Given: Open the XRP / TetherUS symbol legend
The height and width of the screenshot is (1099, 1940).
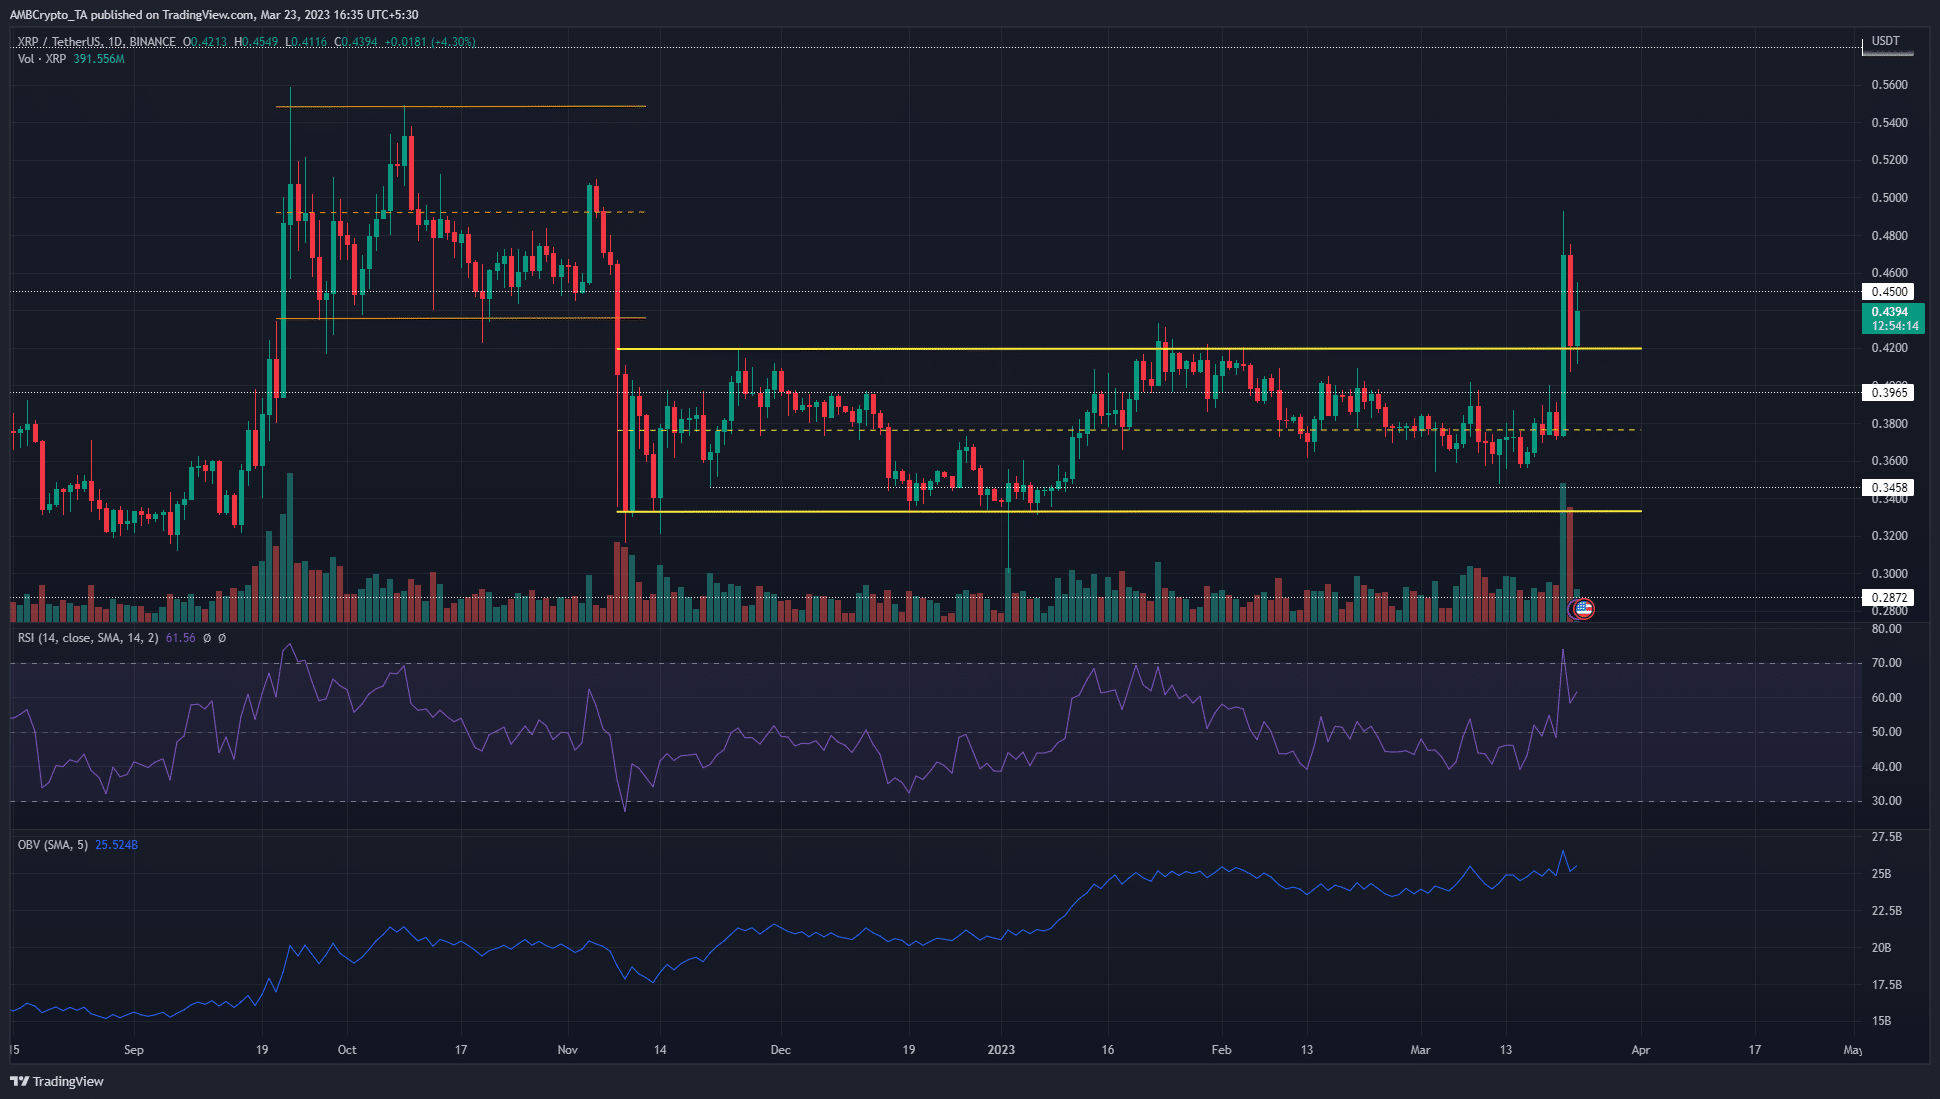Looking at the screenshot, I should tap(60, 41).
